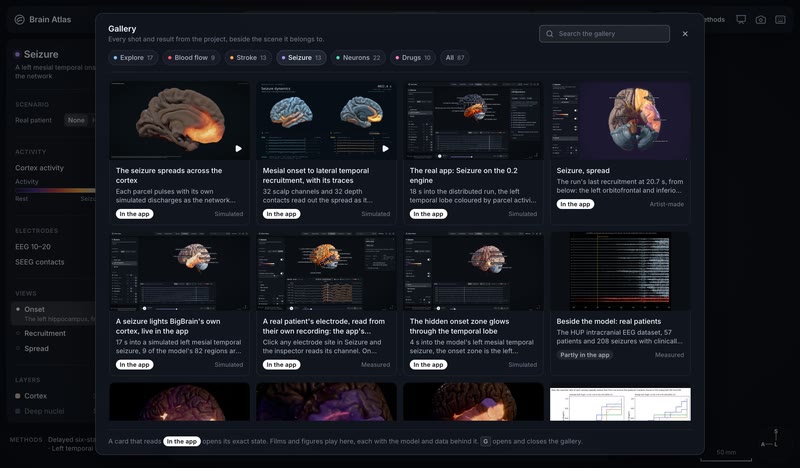This screenshot has height=468, width=800.
Task: Click 'In the app' on real app Seizure card
Action: [x=428, y=214]
